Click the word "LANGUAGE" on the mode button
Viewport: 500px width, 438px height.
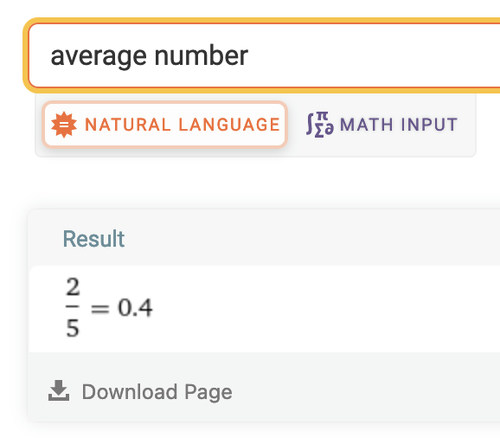point(229,125)
